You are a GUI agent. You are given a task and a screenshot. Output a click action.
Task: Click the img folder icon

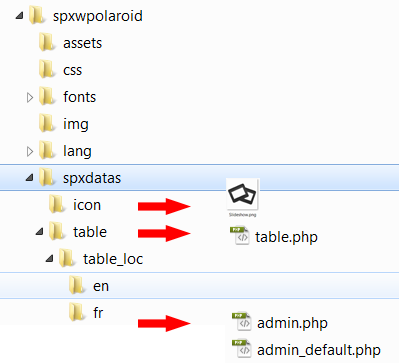[x=46, y=123]
